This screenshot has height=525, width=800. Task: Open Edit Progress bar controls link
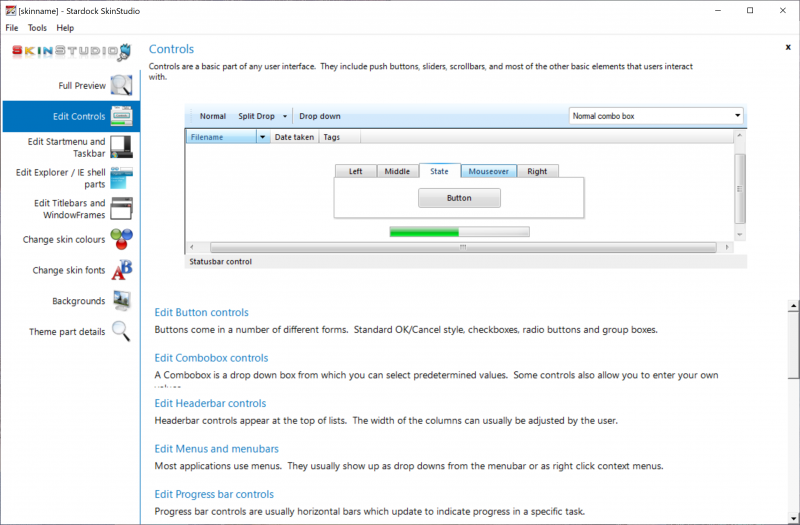tap(214, 494)
